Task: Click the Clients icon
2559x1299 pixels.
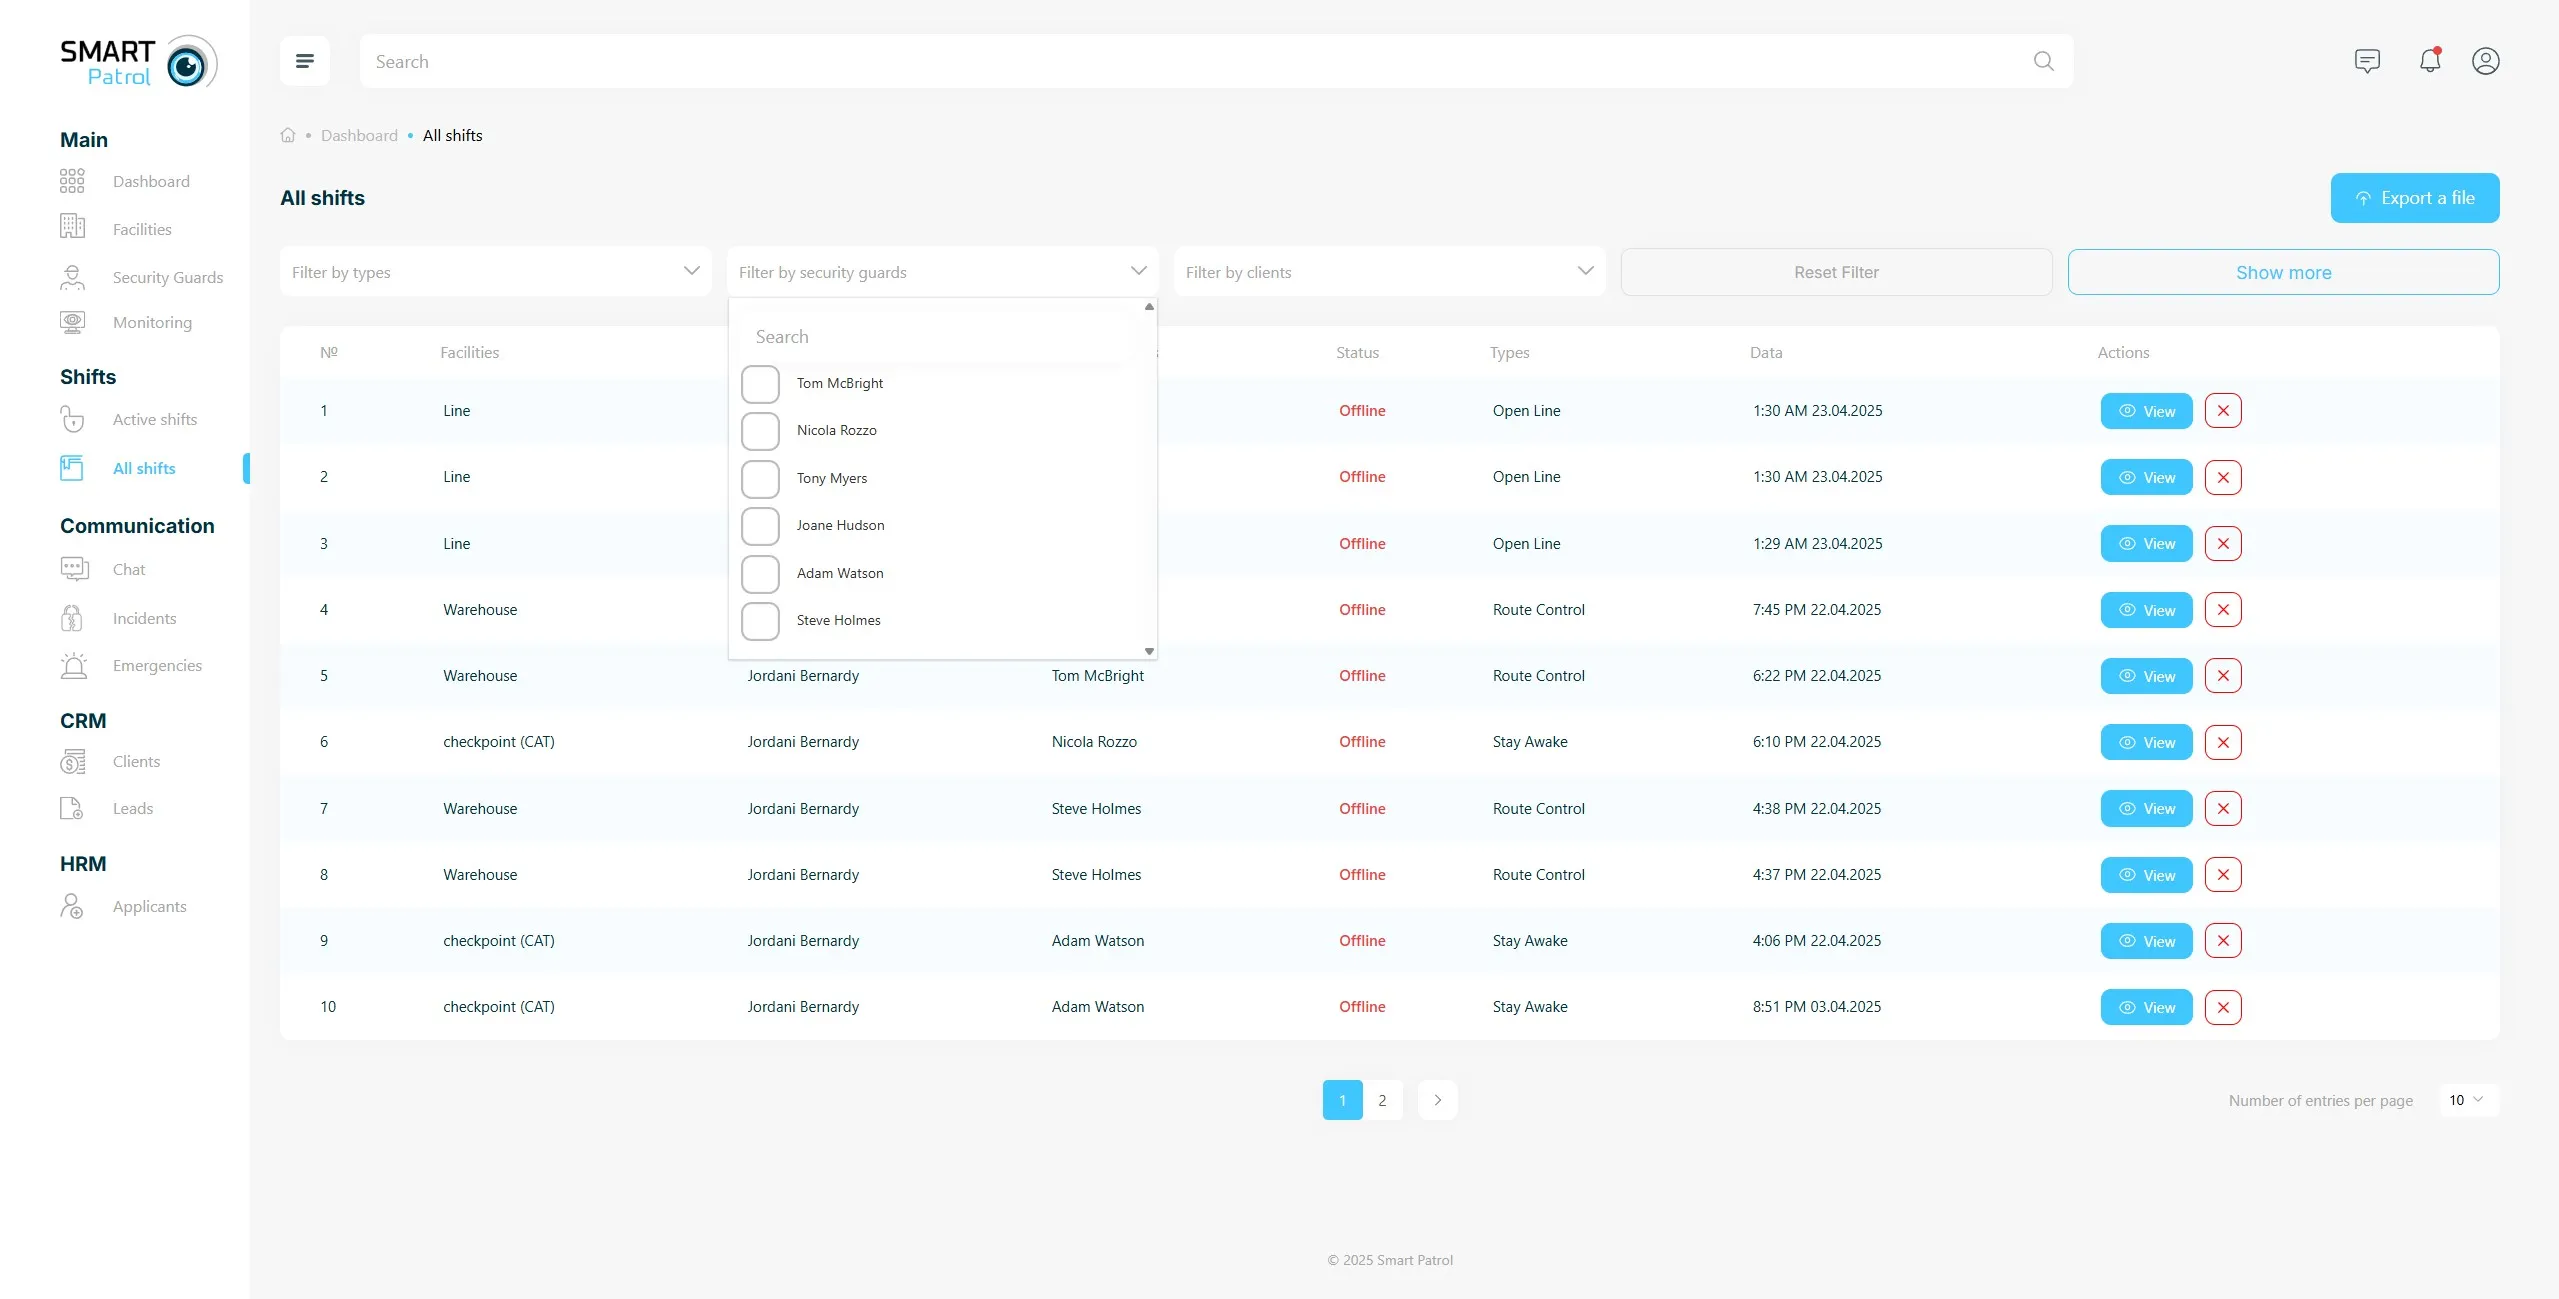Action: click(72, 762)
